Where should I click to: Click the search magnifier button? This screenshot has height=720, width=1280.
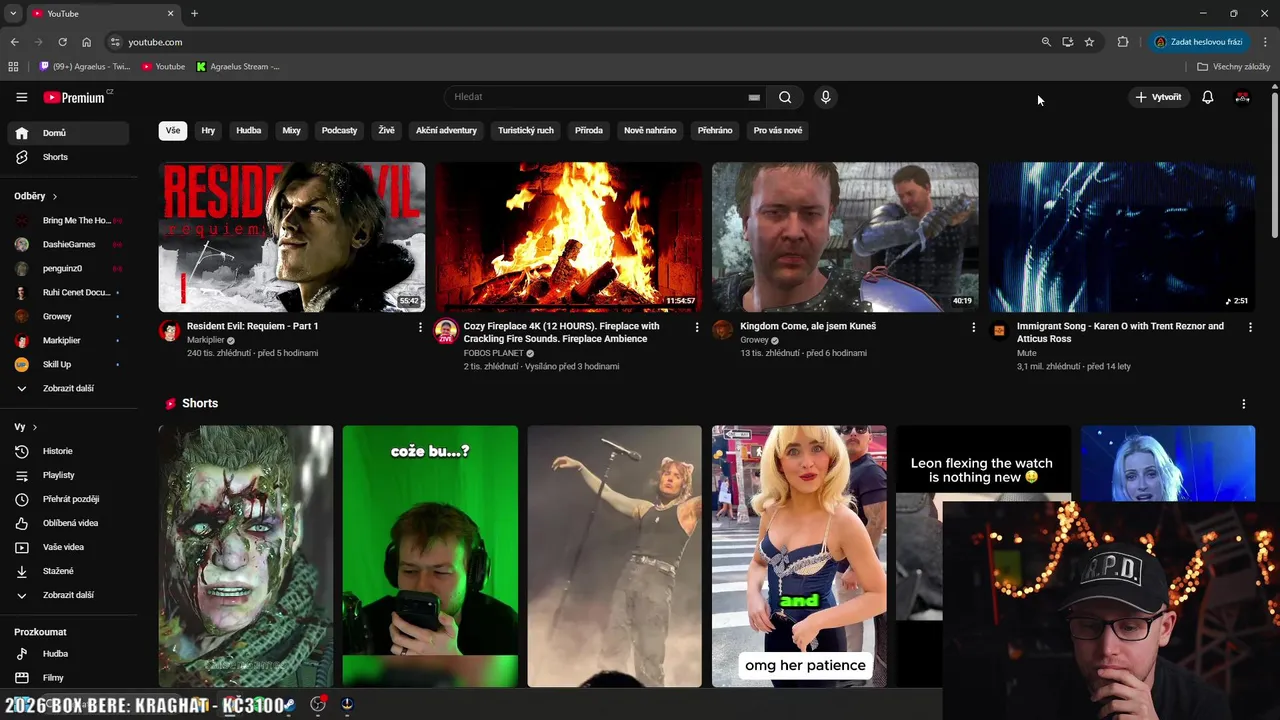tap(785, 97)
